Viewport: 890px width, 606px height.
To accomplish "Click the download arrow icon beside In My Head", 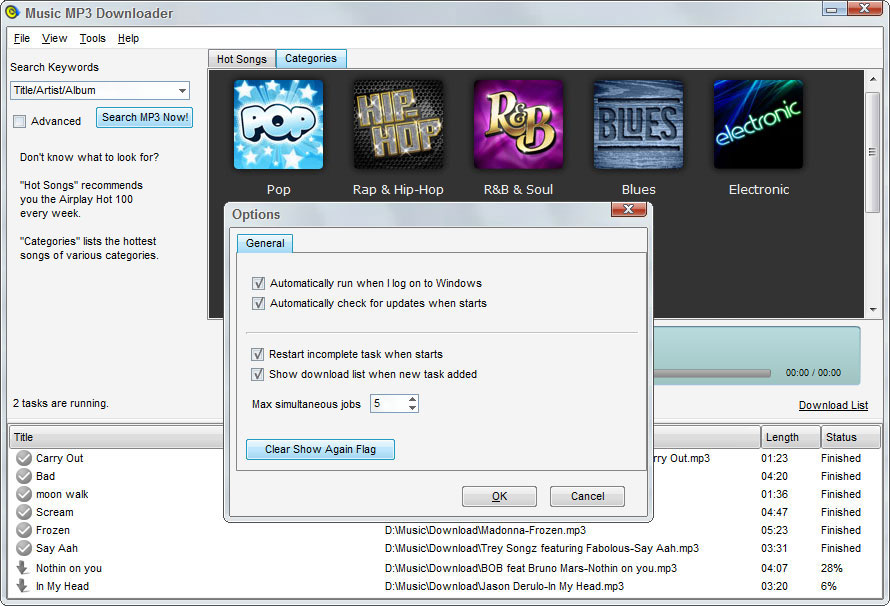I will tap(23, 586).
